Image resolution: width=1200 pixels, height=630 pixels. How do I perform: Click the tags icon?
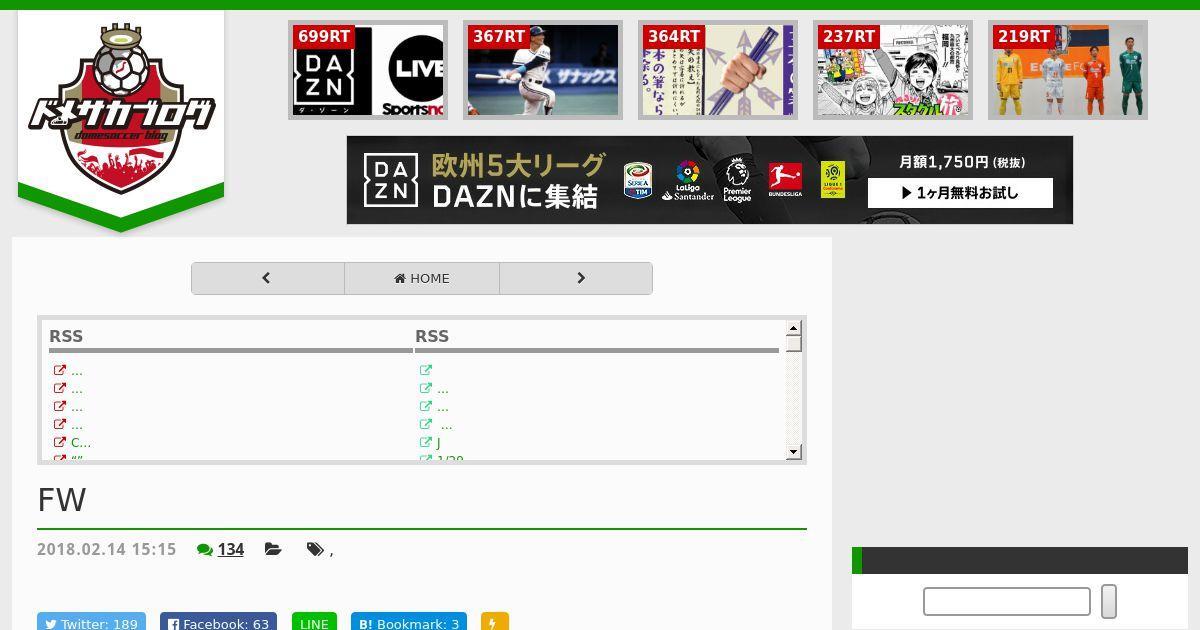pyautogui.click(x=315, y=549)
